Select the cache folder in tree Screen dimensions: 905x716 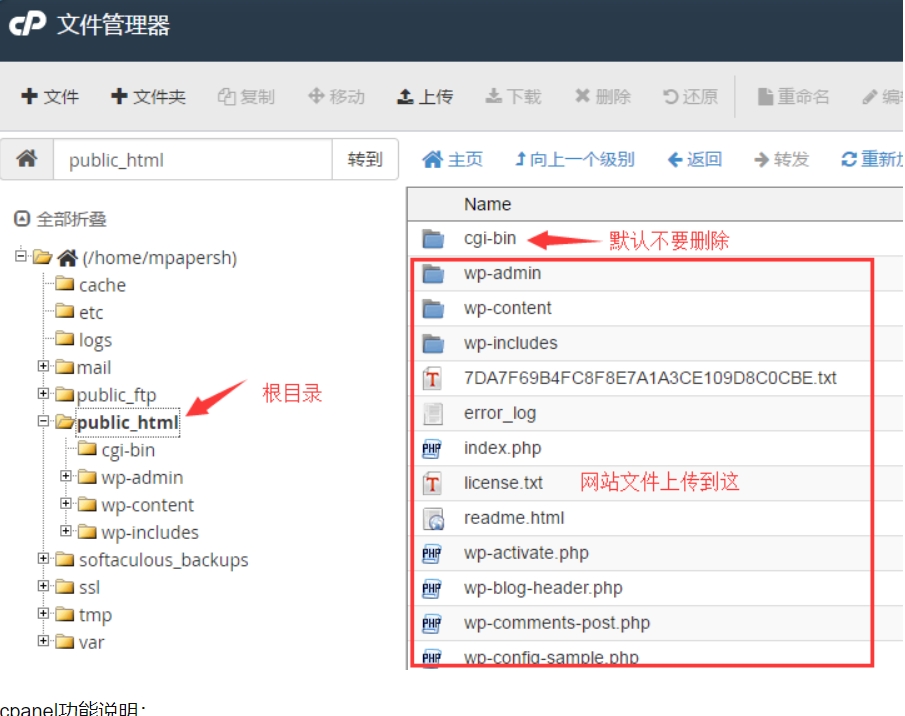(x=102, y=285)
